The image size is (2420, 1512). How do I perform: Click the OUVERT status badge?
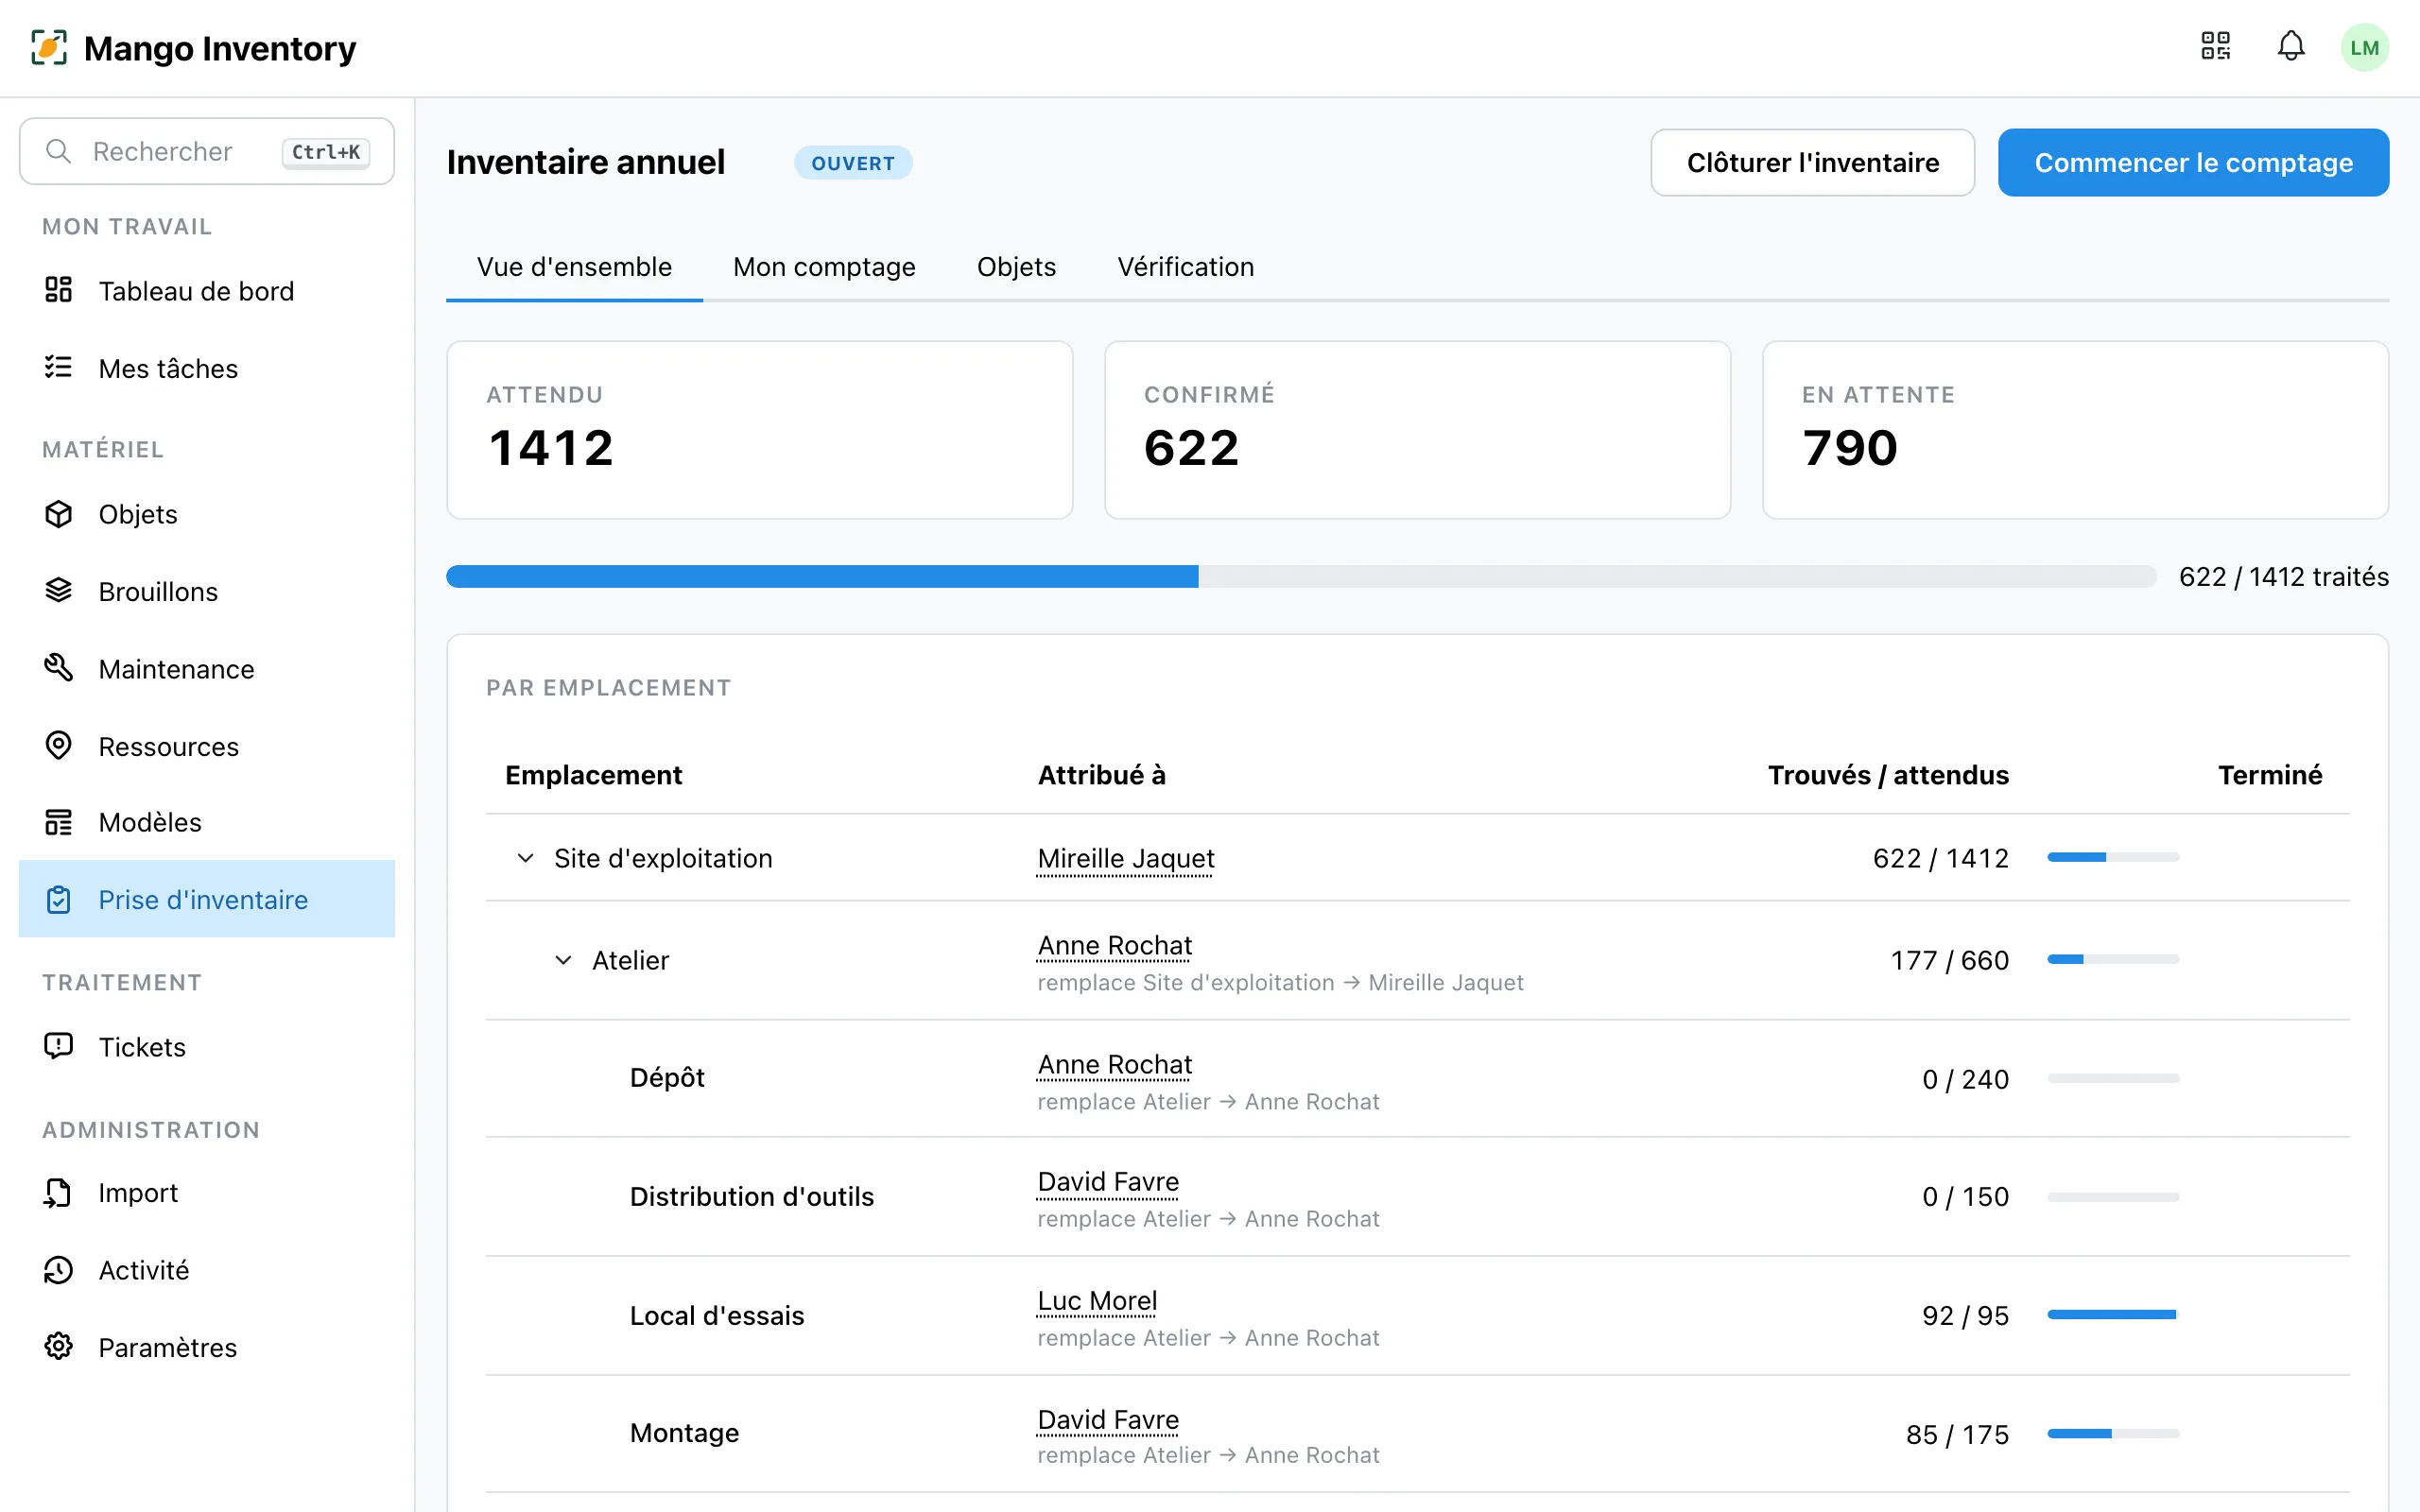pyautogui.click(x=852, y=163)
